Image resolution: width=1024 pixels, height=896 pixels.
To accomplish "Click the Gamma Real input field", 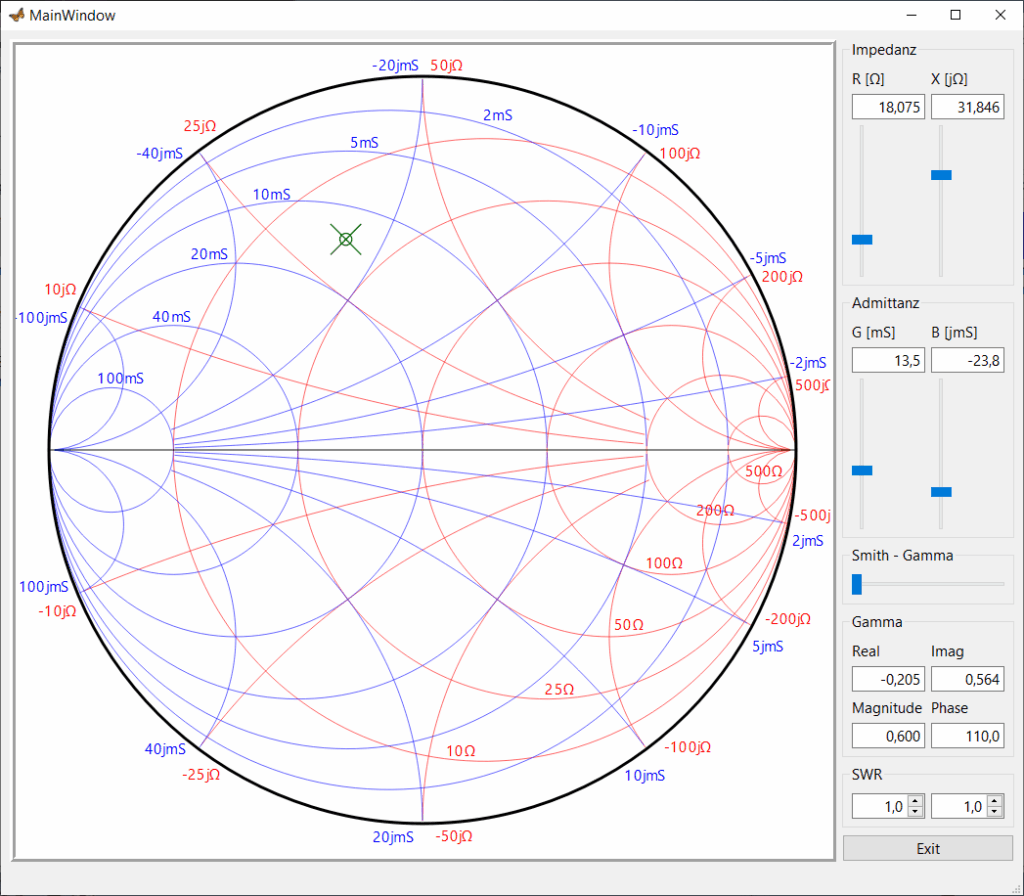I will (888, 679).
